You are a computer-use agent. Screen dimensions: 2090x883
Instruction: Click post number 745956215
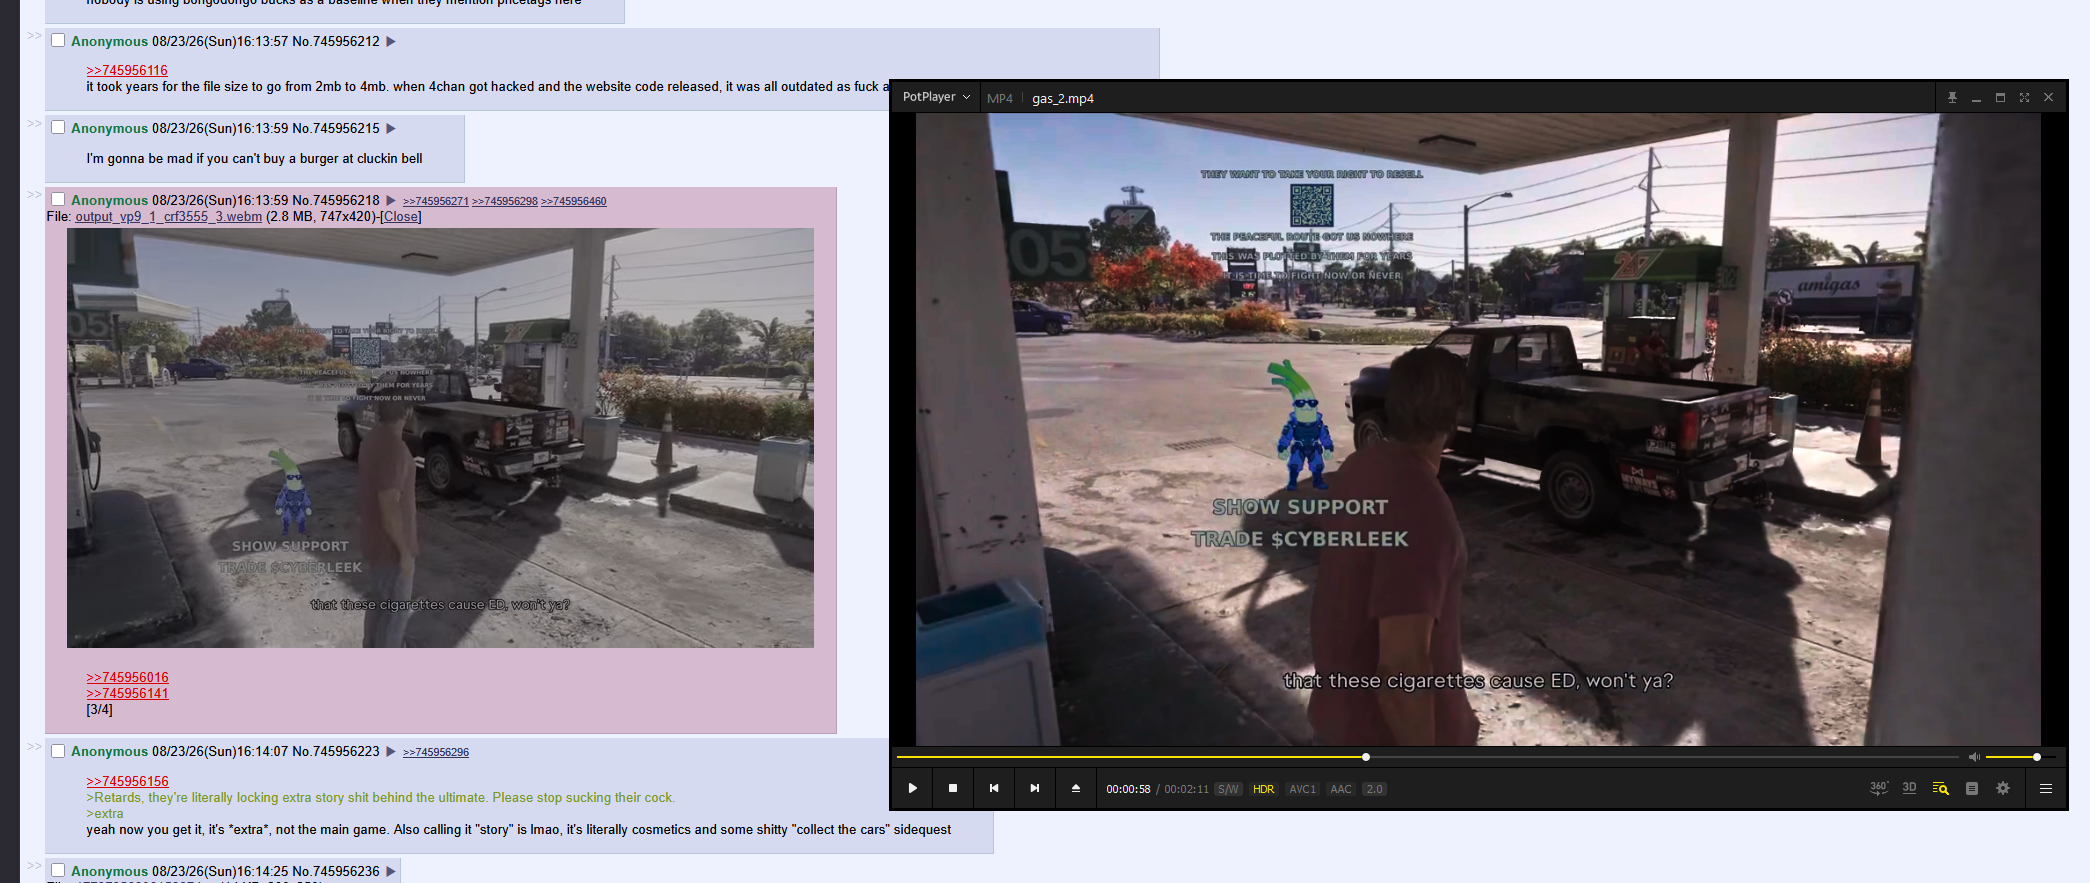pos(347,128)
